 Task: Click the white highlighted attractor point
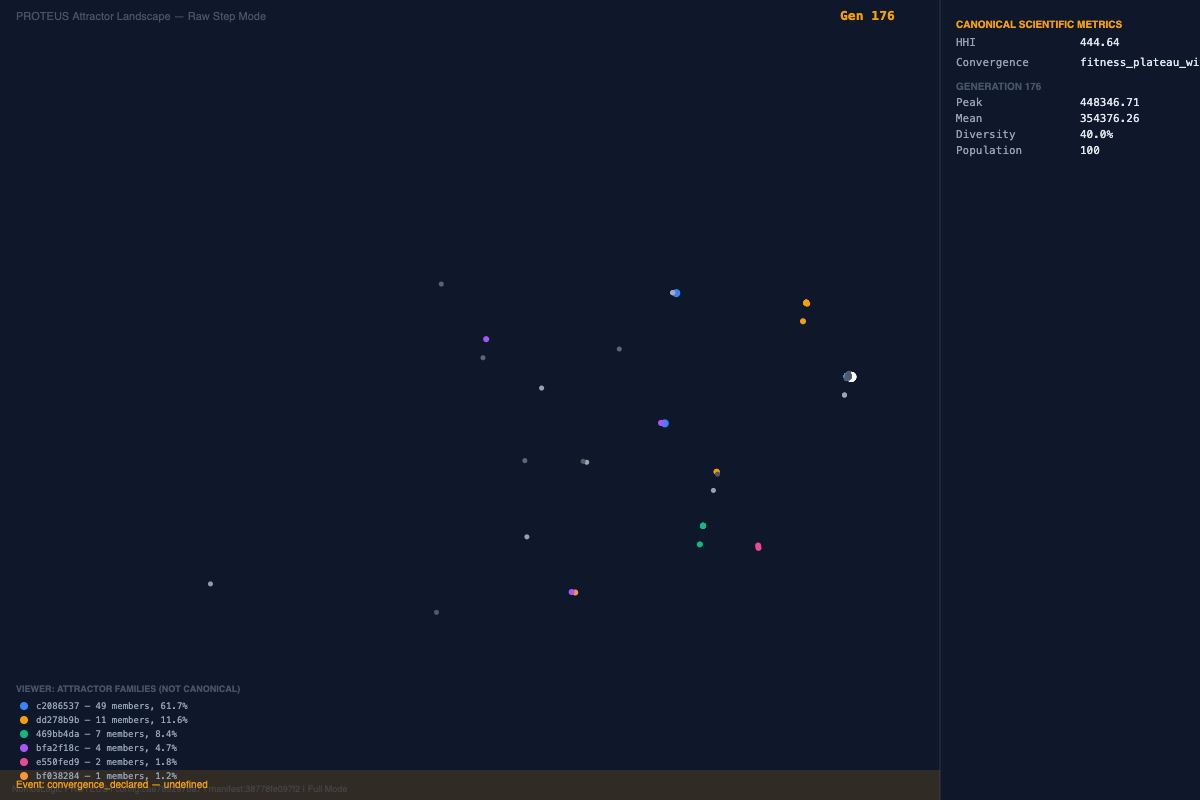pyautogui.click(x=851, y=377)
